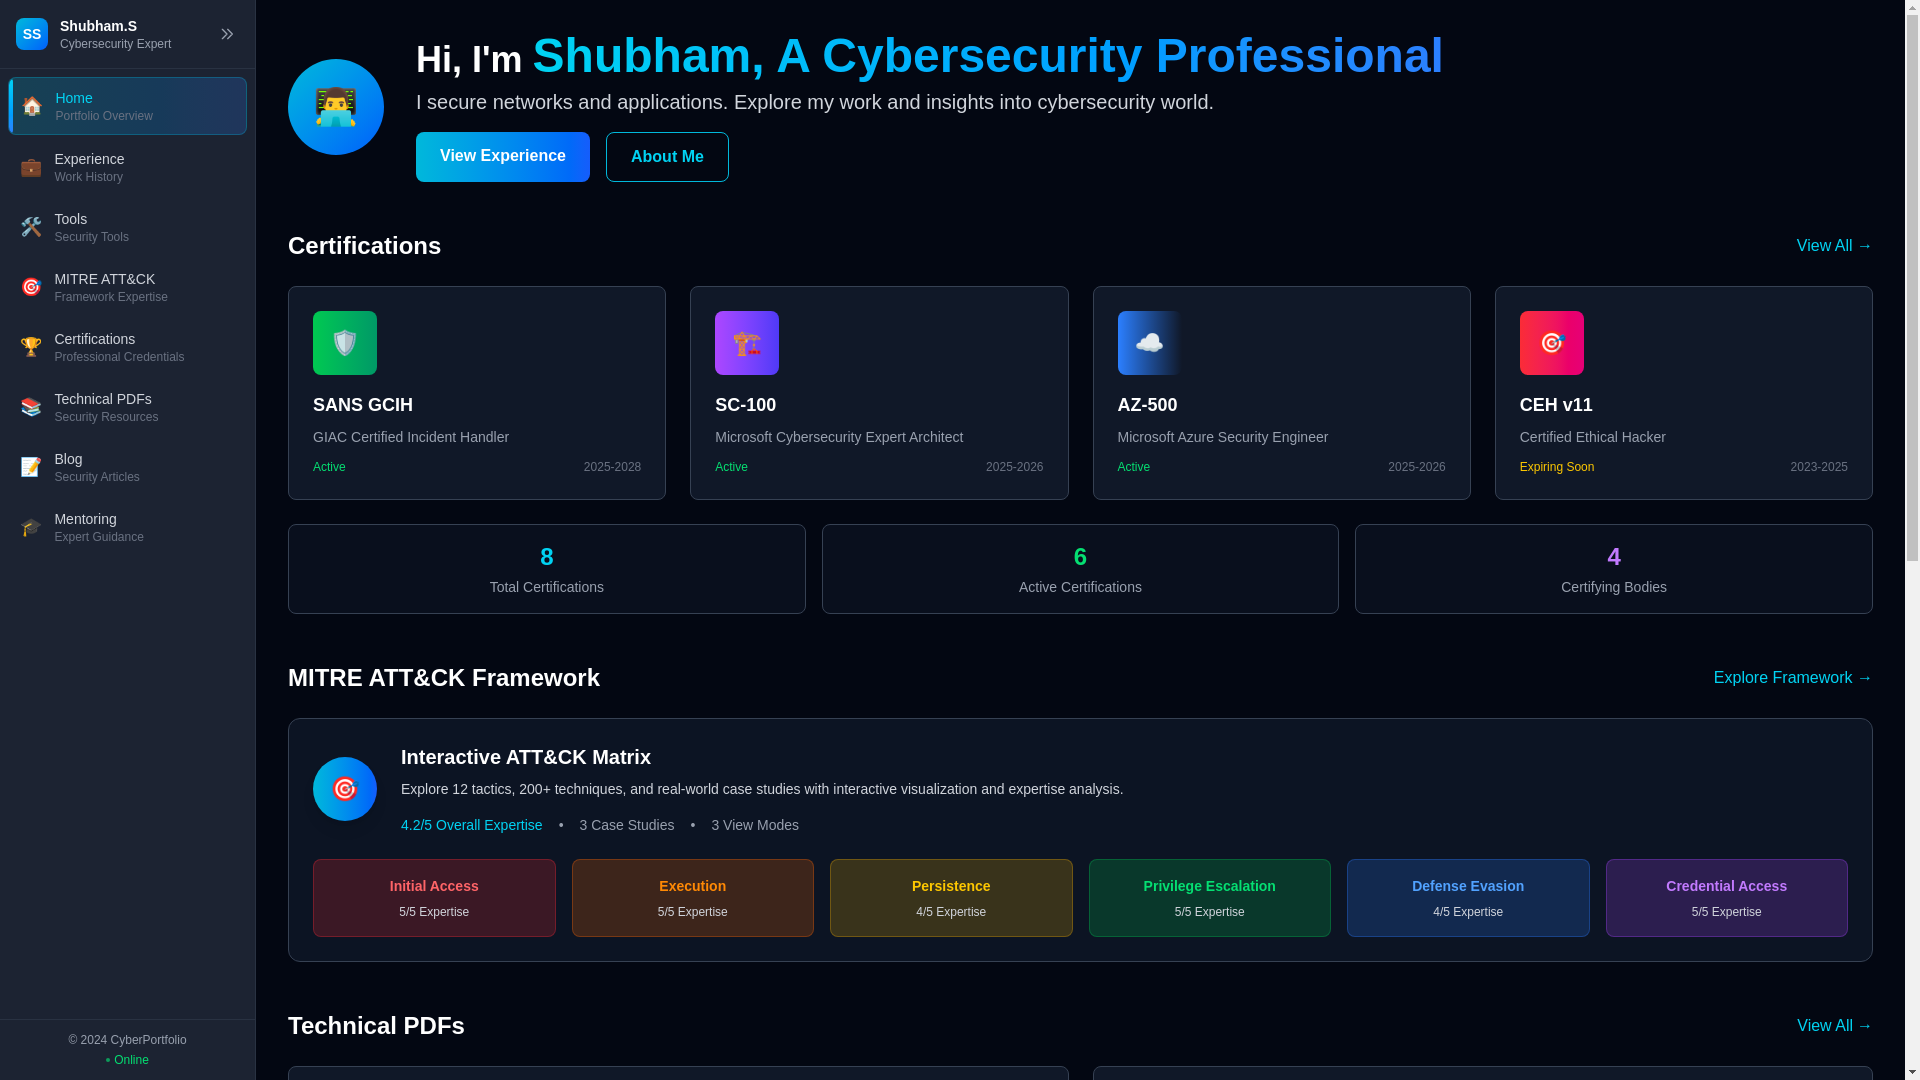Image resolution: width=1920 pixels, height=1080 pixels.
Task: Click the Expiring Soon status on CEH
Action: point(1557,467)
